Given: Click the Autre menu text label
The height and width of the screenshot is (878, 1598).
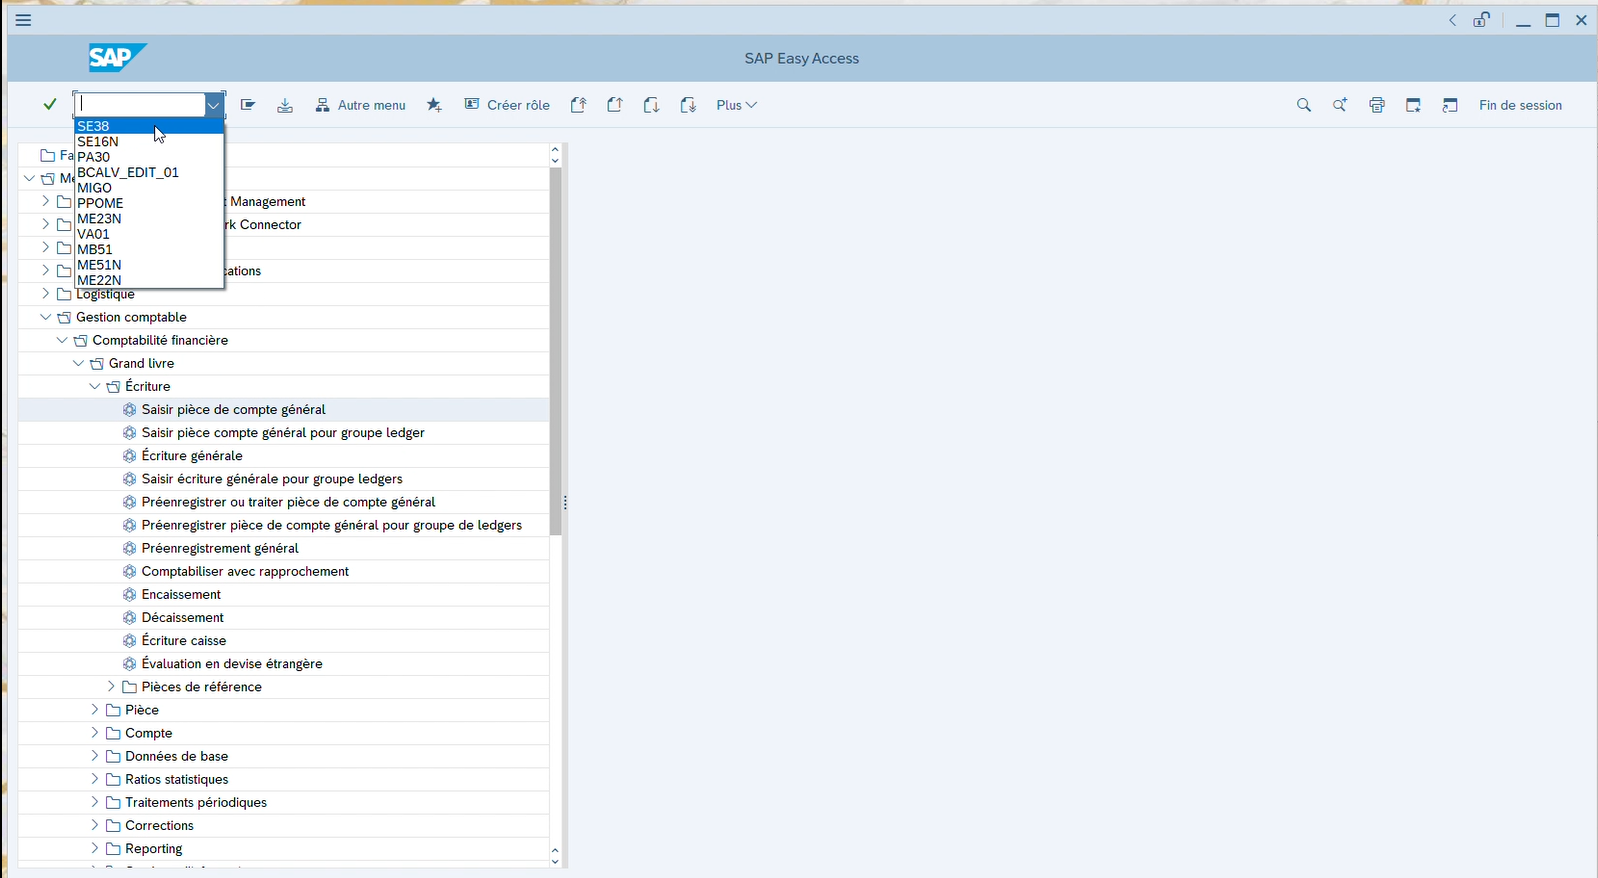Looking at the screenshot, I should [x=372, y=105].
